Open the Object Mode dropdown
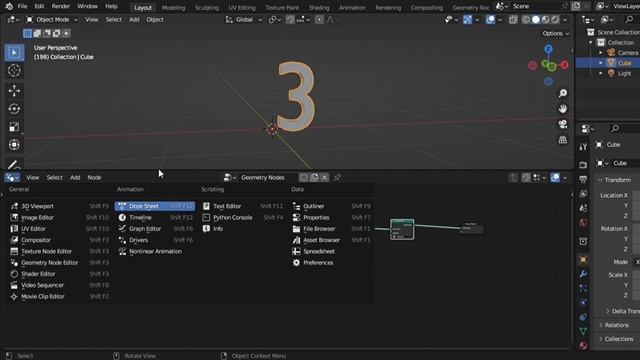The height and width of the screenshot is (360, 640). [x=52, y=20]
